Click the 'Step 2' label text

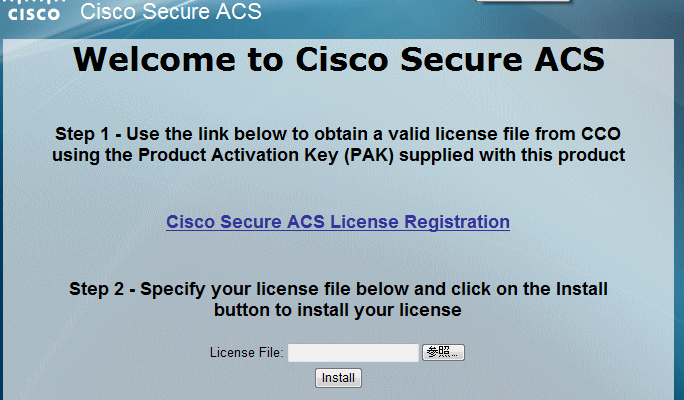(x=97, y=289)
